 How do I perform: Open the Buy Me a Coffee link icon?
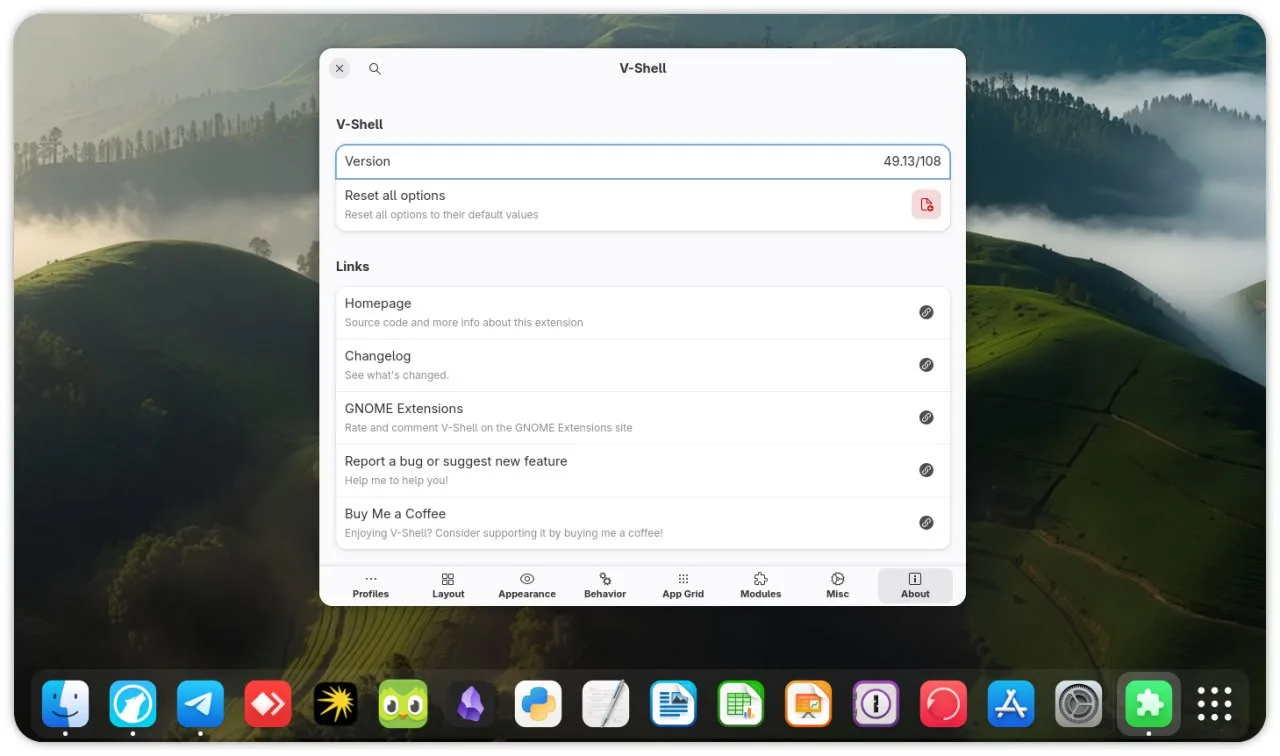[x=926, y=522]
